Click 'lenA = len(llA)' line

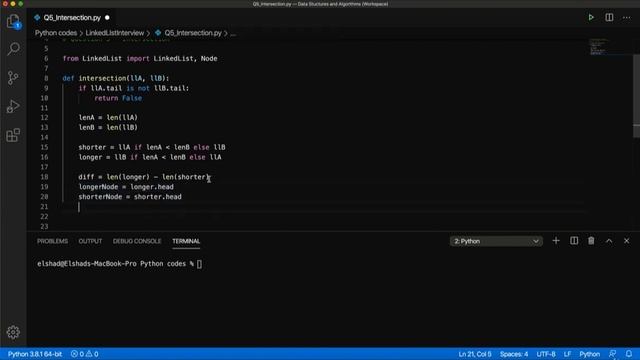[x=108, y=118]
